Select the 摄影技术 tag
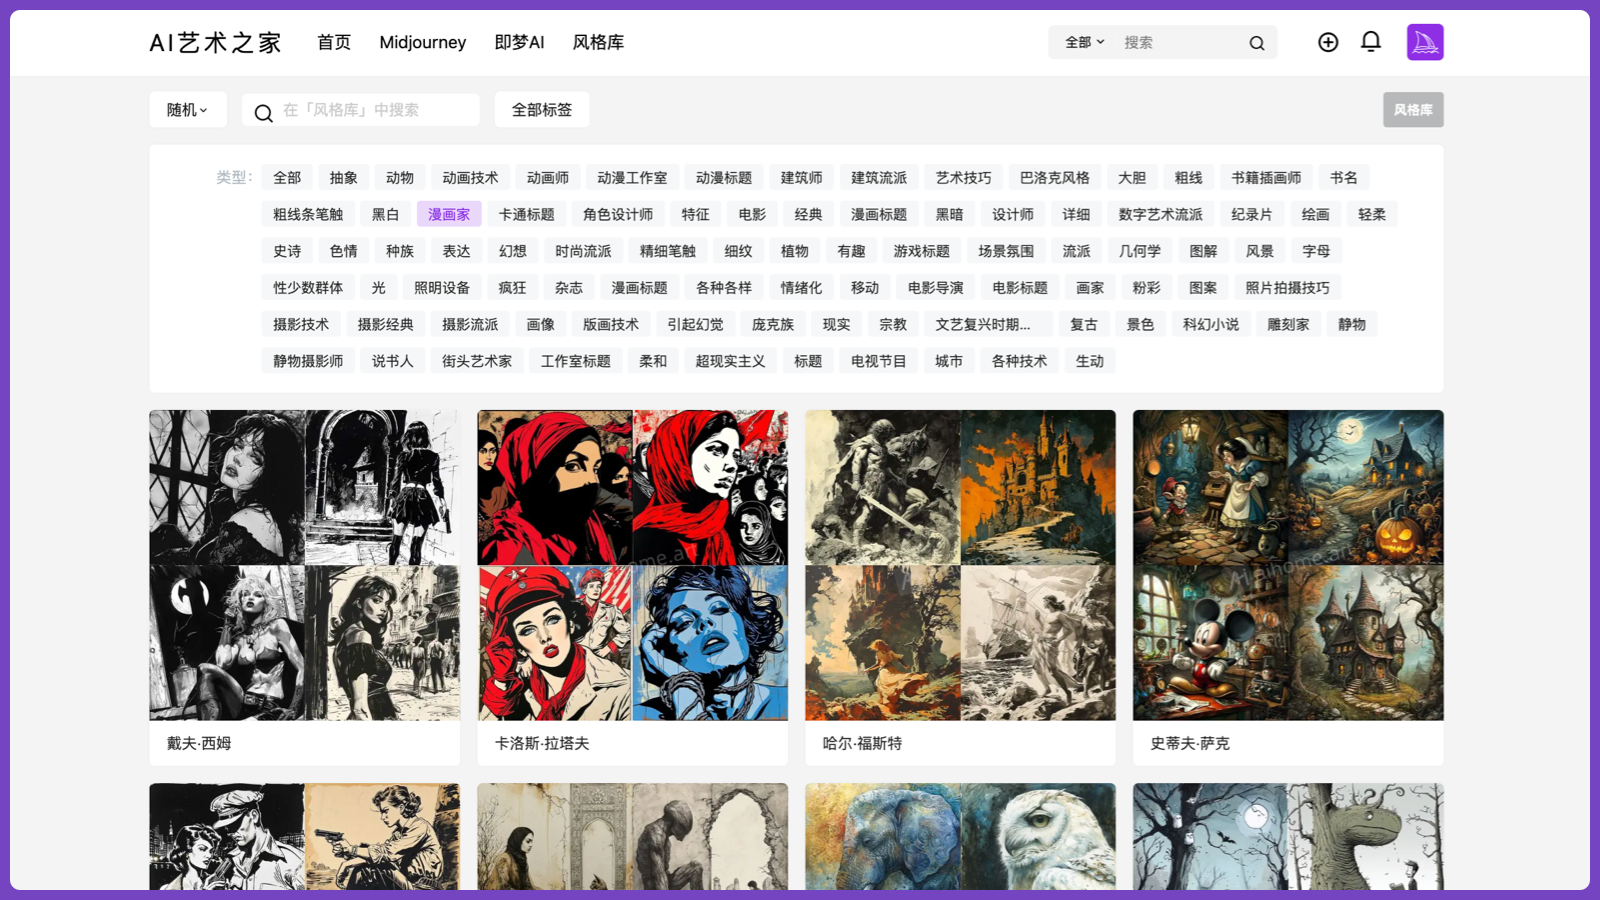Screen dimensions: 1600x900 click(301, 324)
